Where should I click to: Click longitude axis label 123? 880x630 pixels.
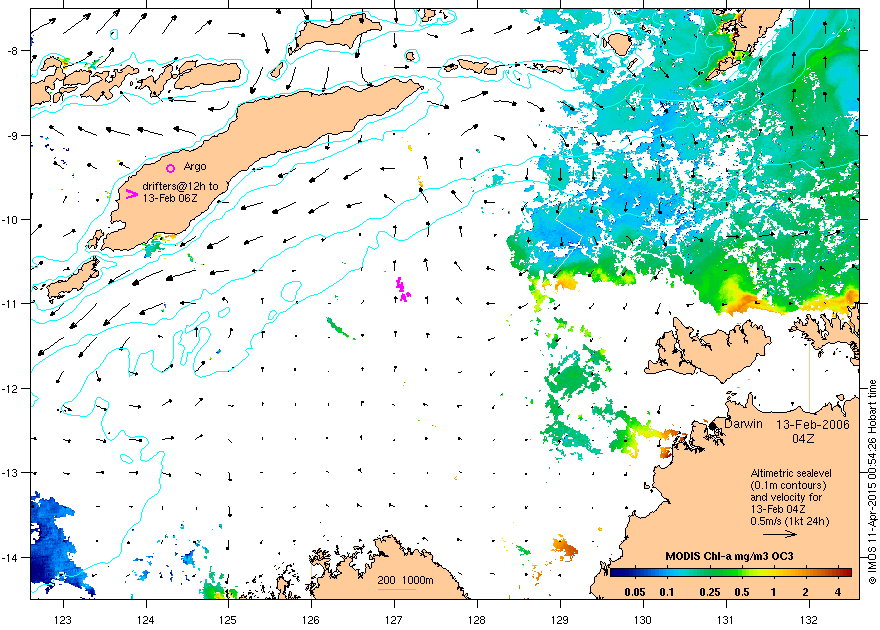[63, 620]
